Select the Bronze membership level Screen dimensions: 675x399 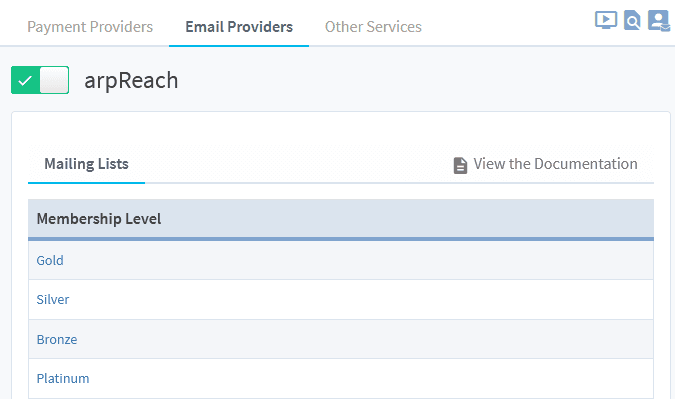57,340
